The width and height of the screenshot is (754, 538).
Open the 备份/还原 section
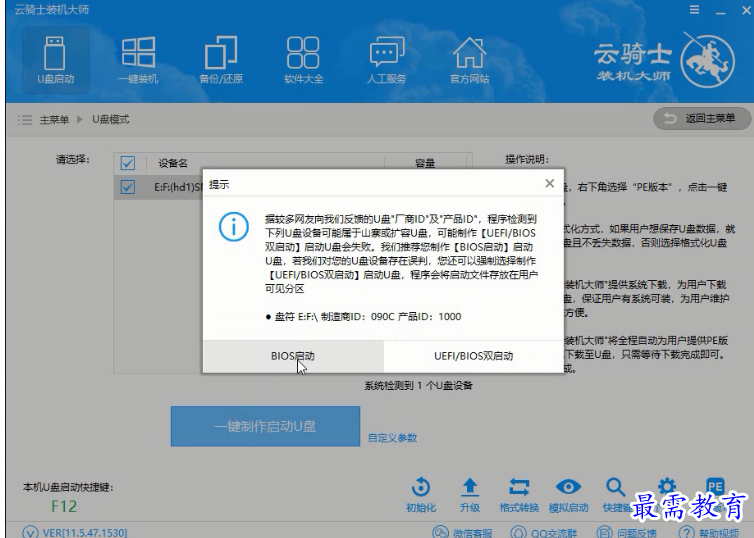[221, 60]
